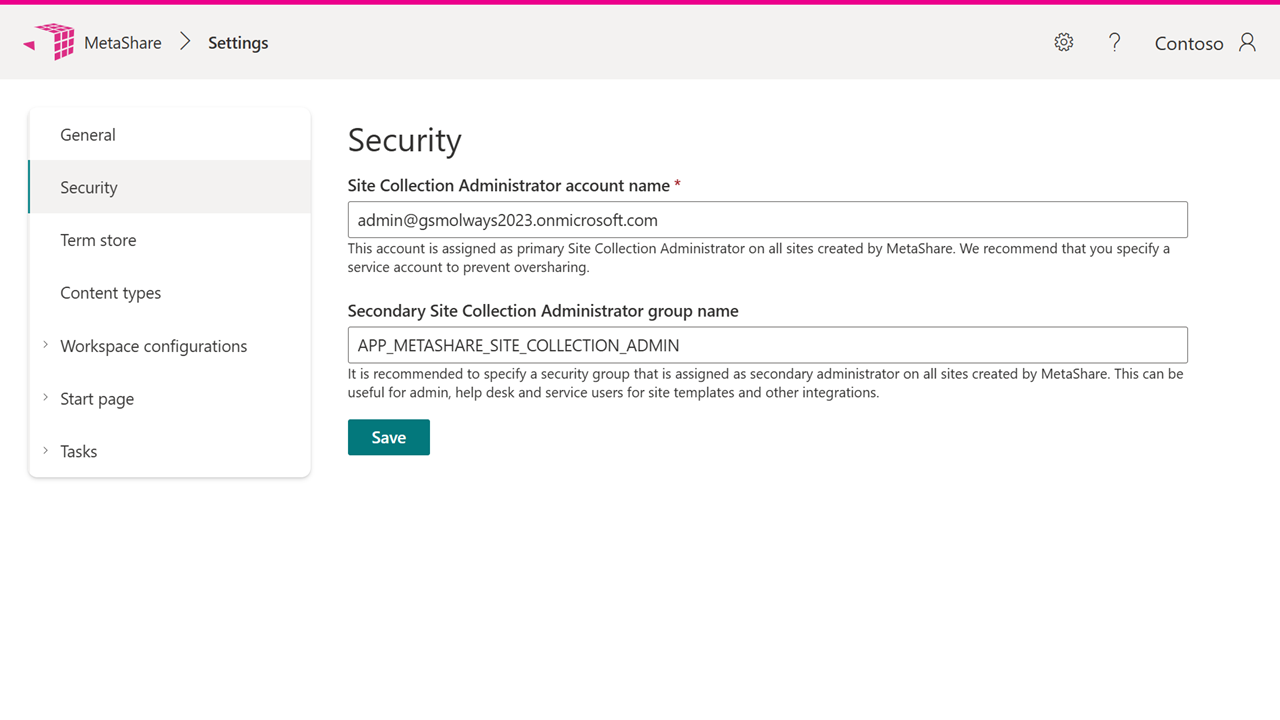
Task: Go to Term store settings
Action: pyautogui.click(x=98, y=240)
